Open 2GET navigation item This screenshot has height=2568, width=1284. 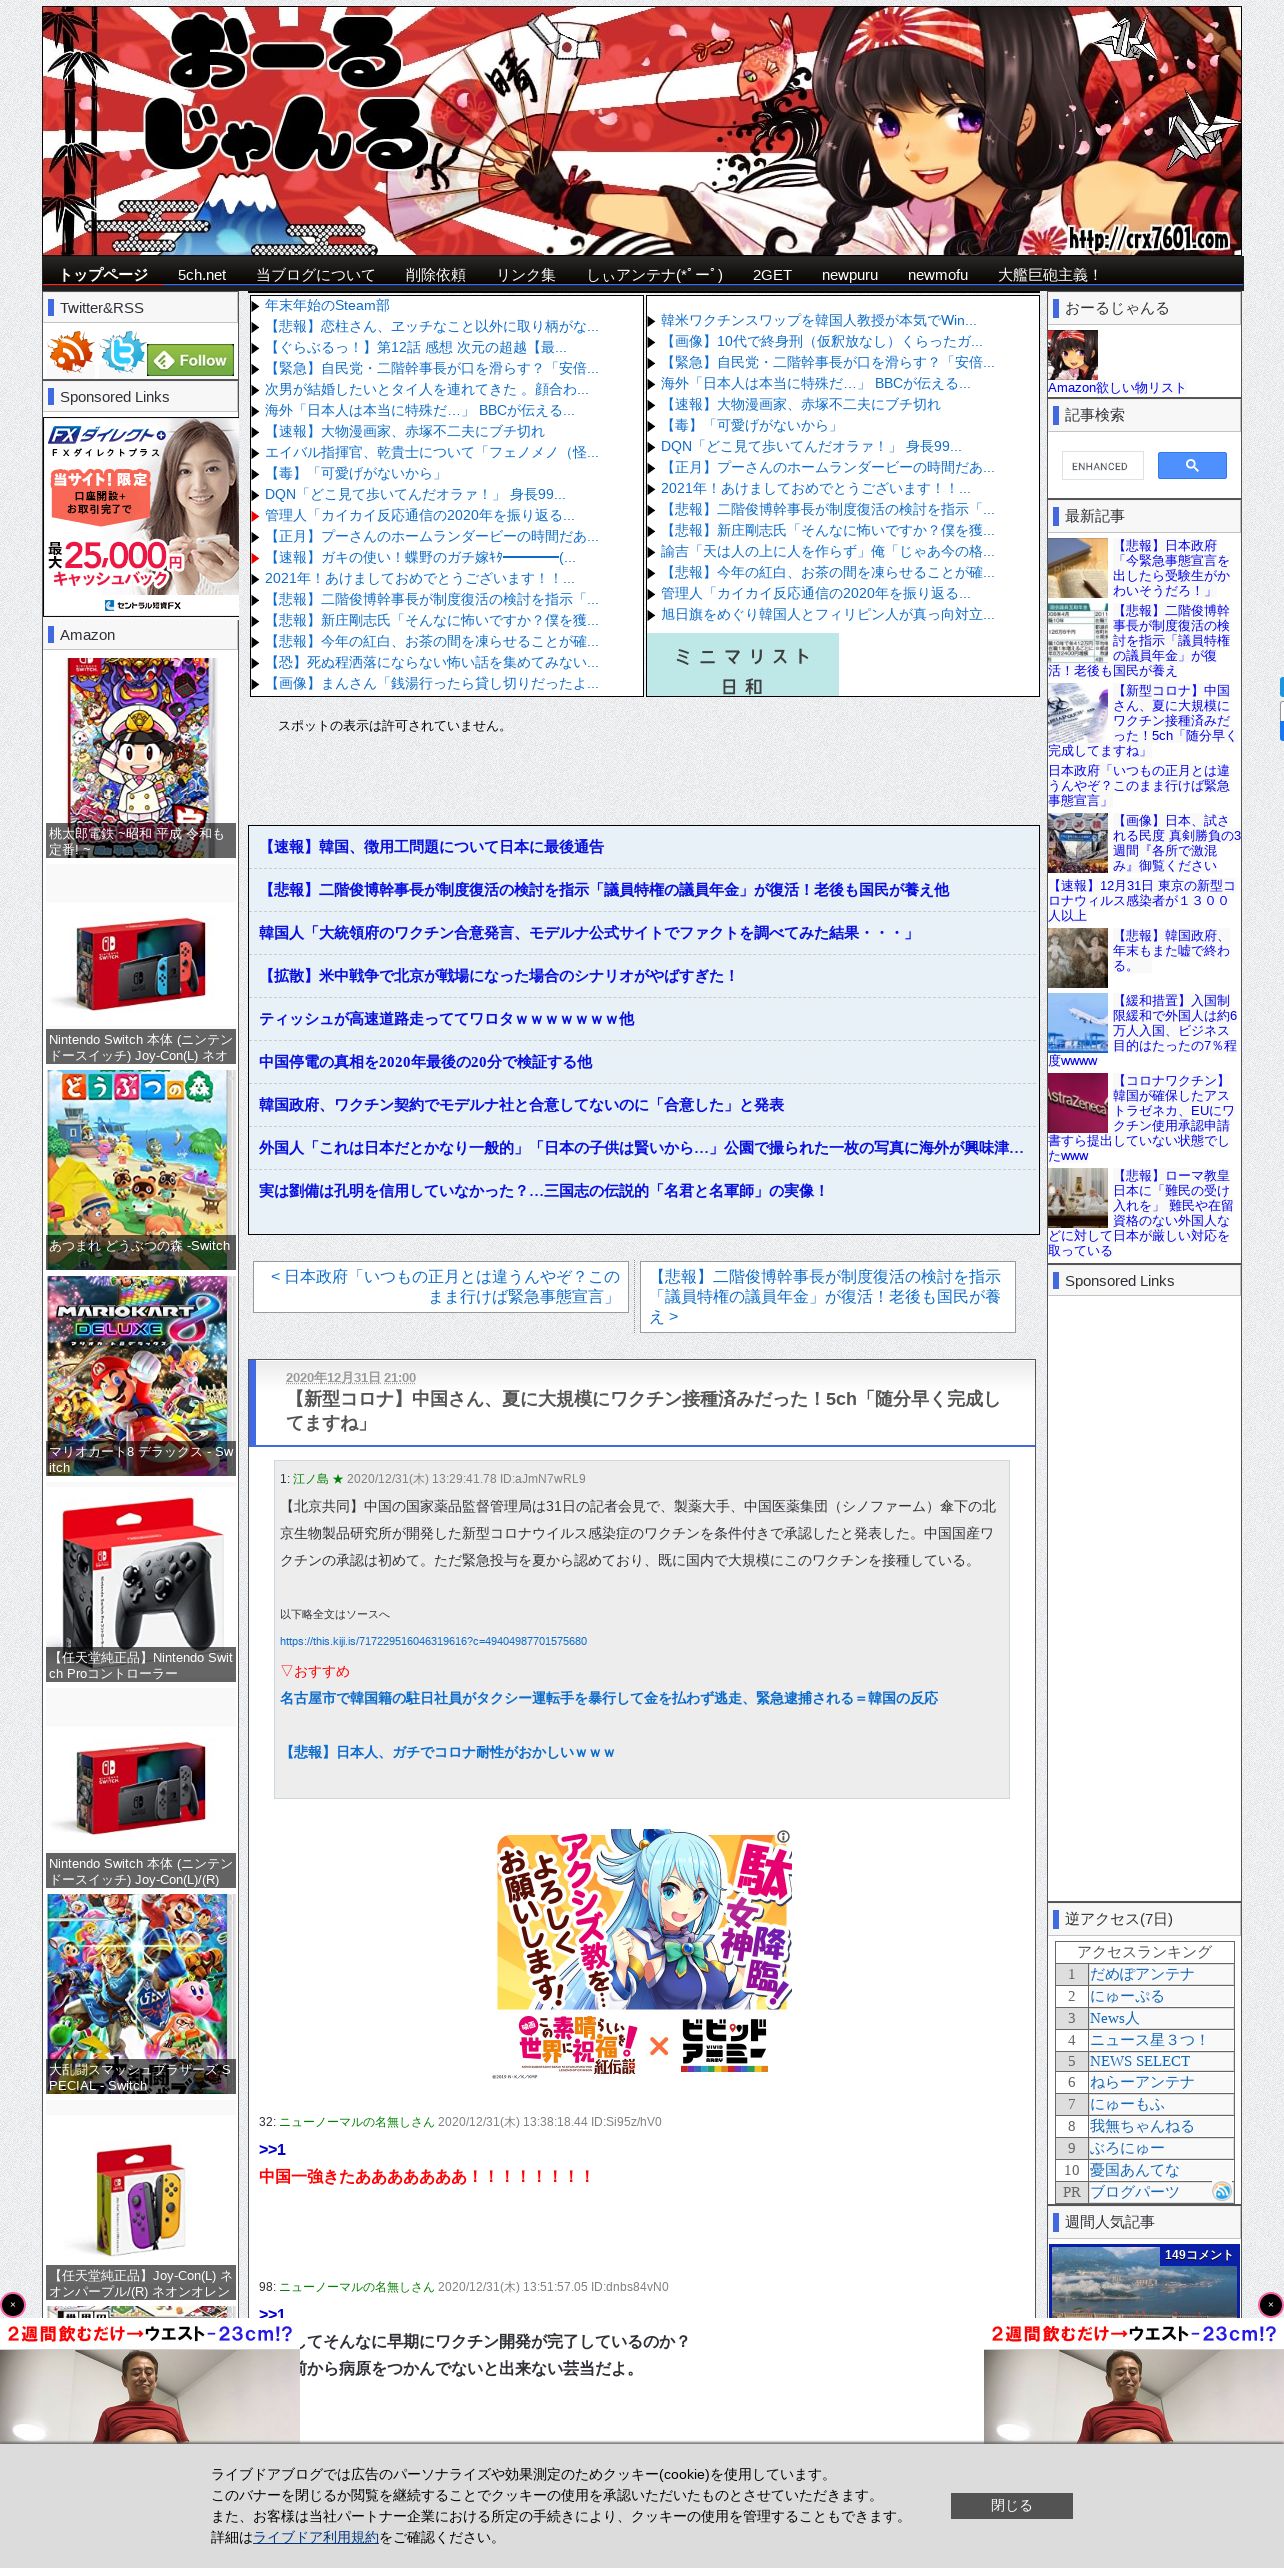click(x=772, y=274)
